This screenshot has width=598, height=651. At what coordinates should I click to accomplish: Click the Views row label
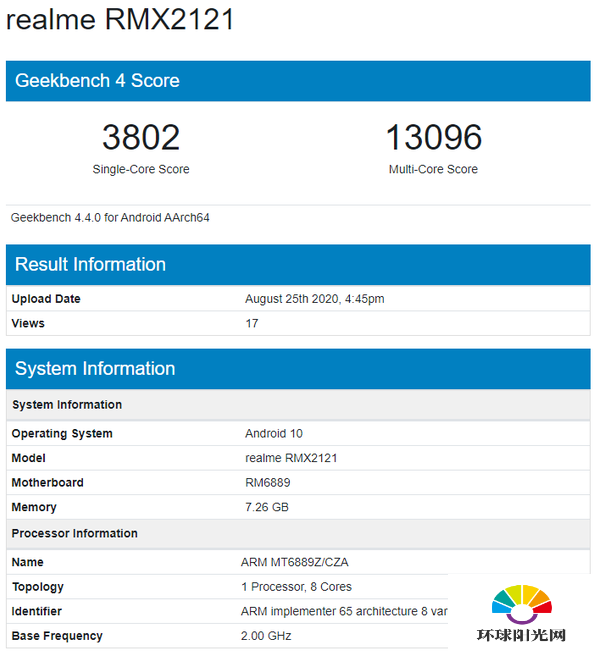(28, 323)
